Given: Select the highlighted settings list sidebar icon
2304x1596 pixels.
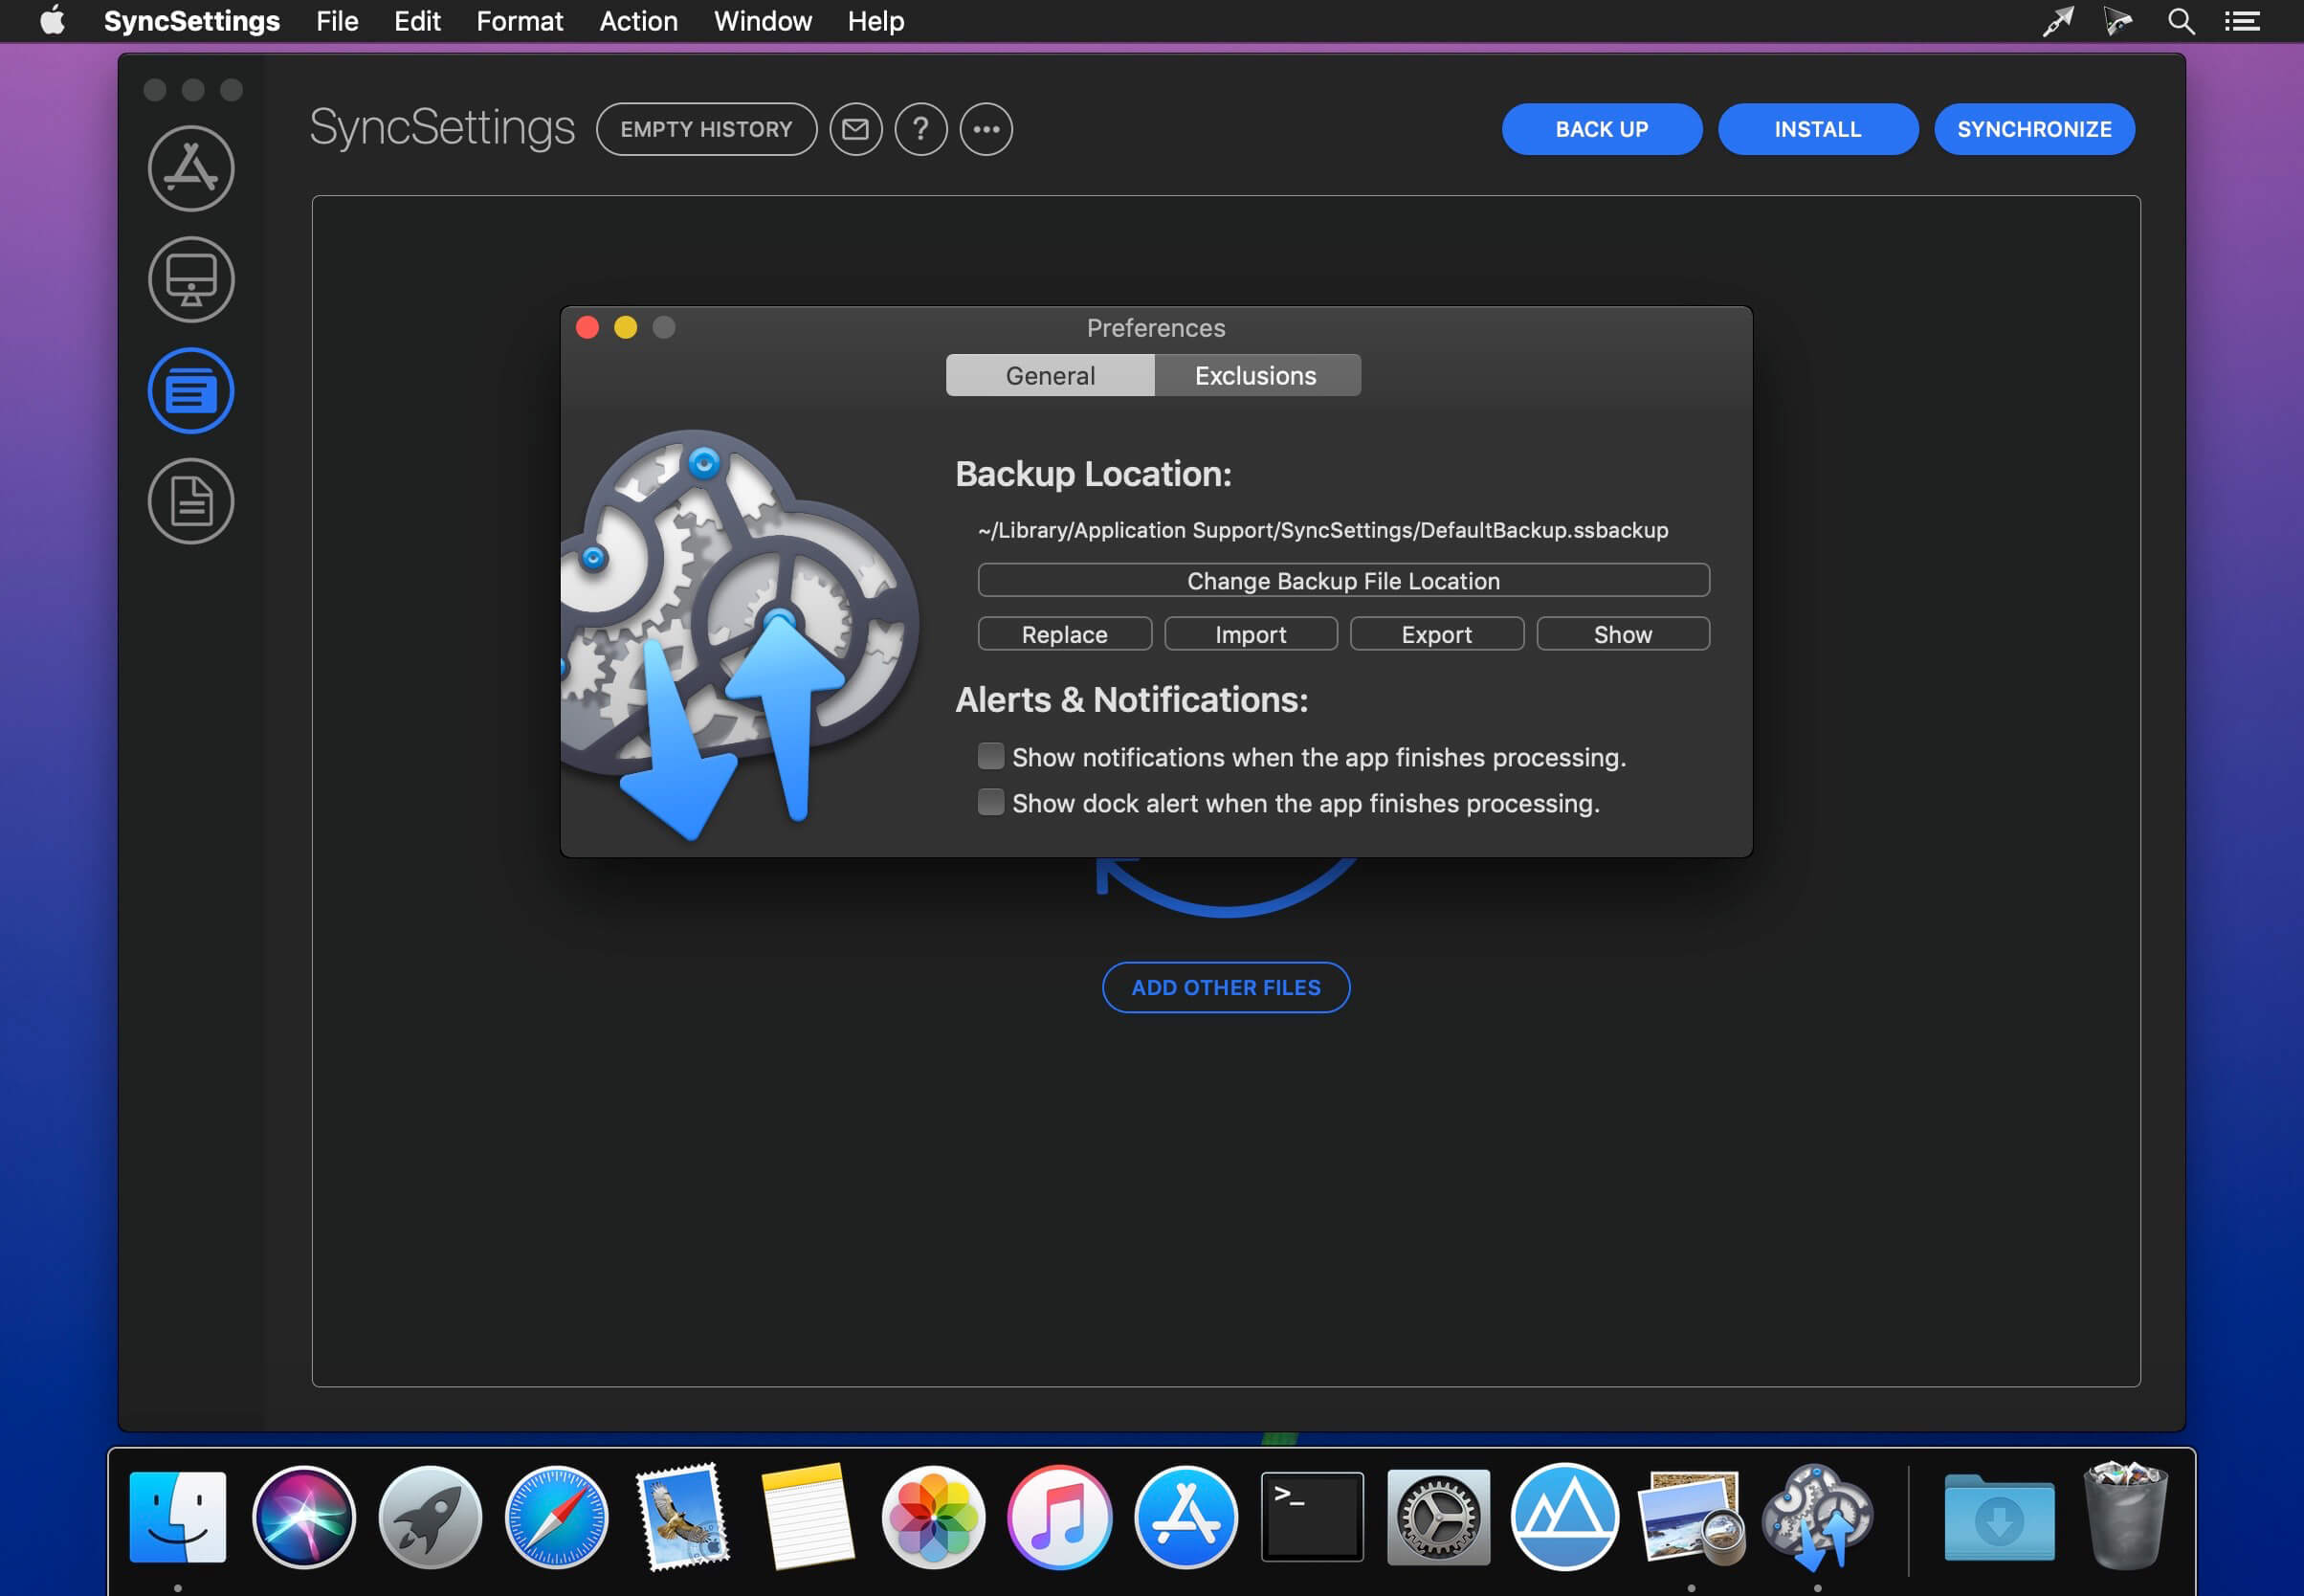Looking at the screenshot, I should [191, 390].
